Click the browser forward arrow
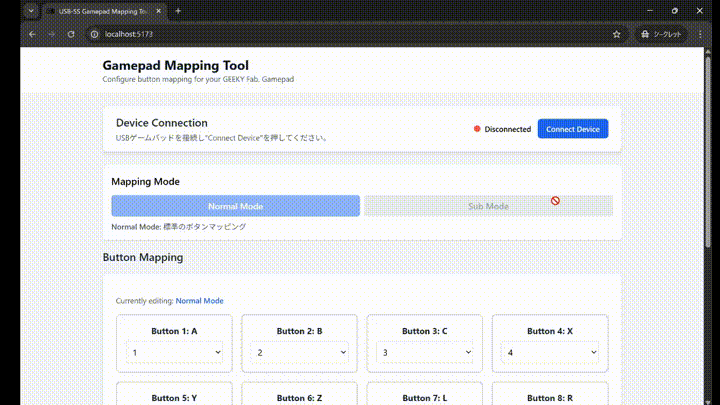This screenshot has width=720, height=405. (51, 34)
